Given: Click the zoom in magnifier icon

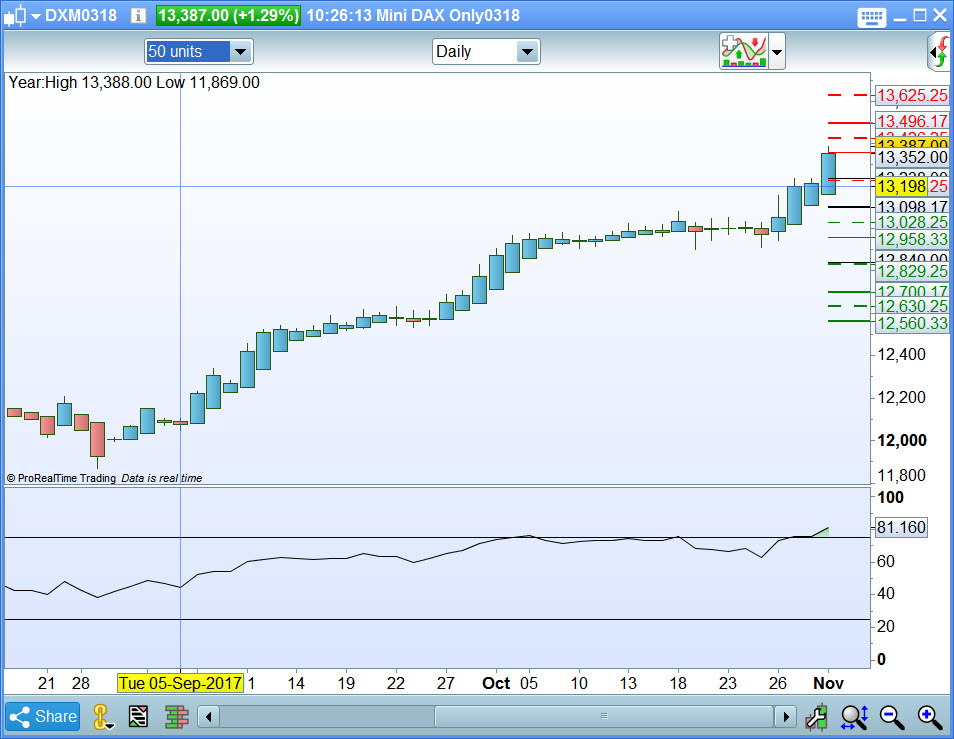Looking at the screenshot, I should click(x=930, y=716).
